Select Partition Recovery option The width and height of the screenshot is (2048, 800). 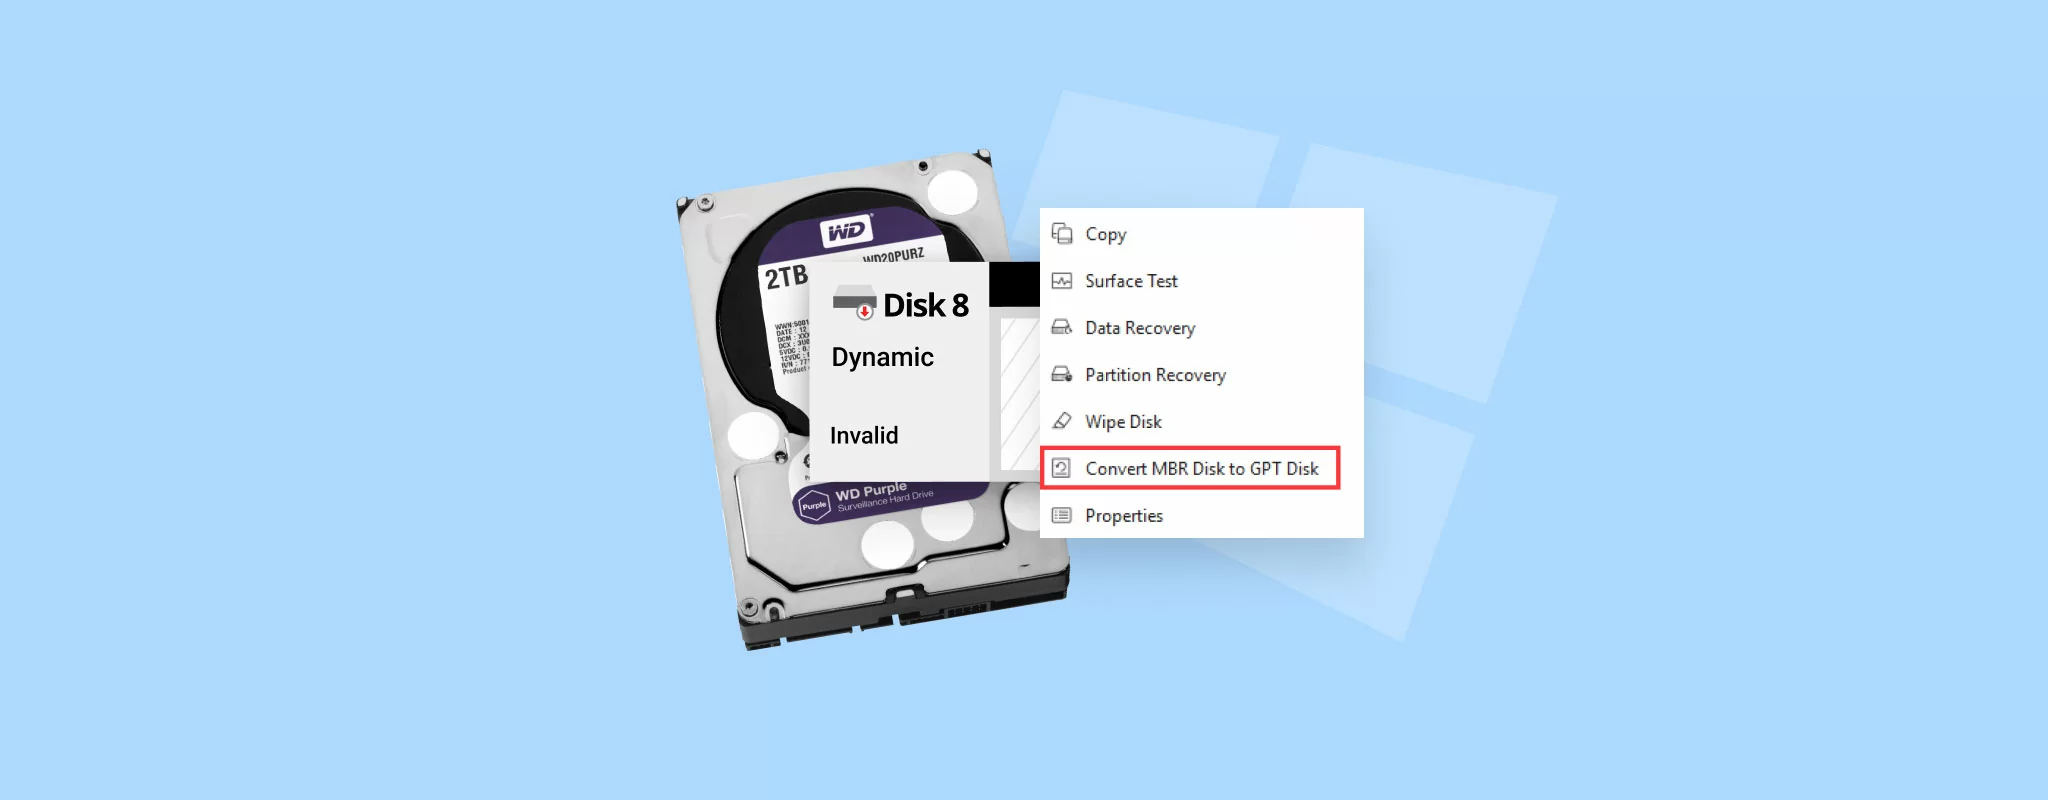click(1202, 375)
